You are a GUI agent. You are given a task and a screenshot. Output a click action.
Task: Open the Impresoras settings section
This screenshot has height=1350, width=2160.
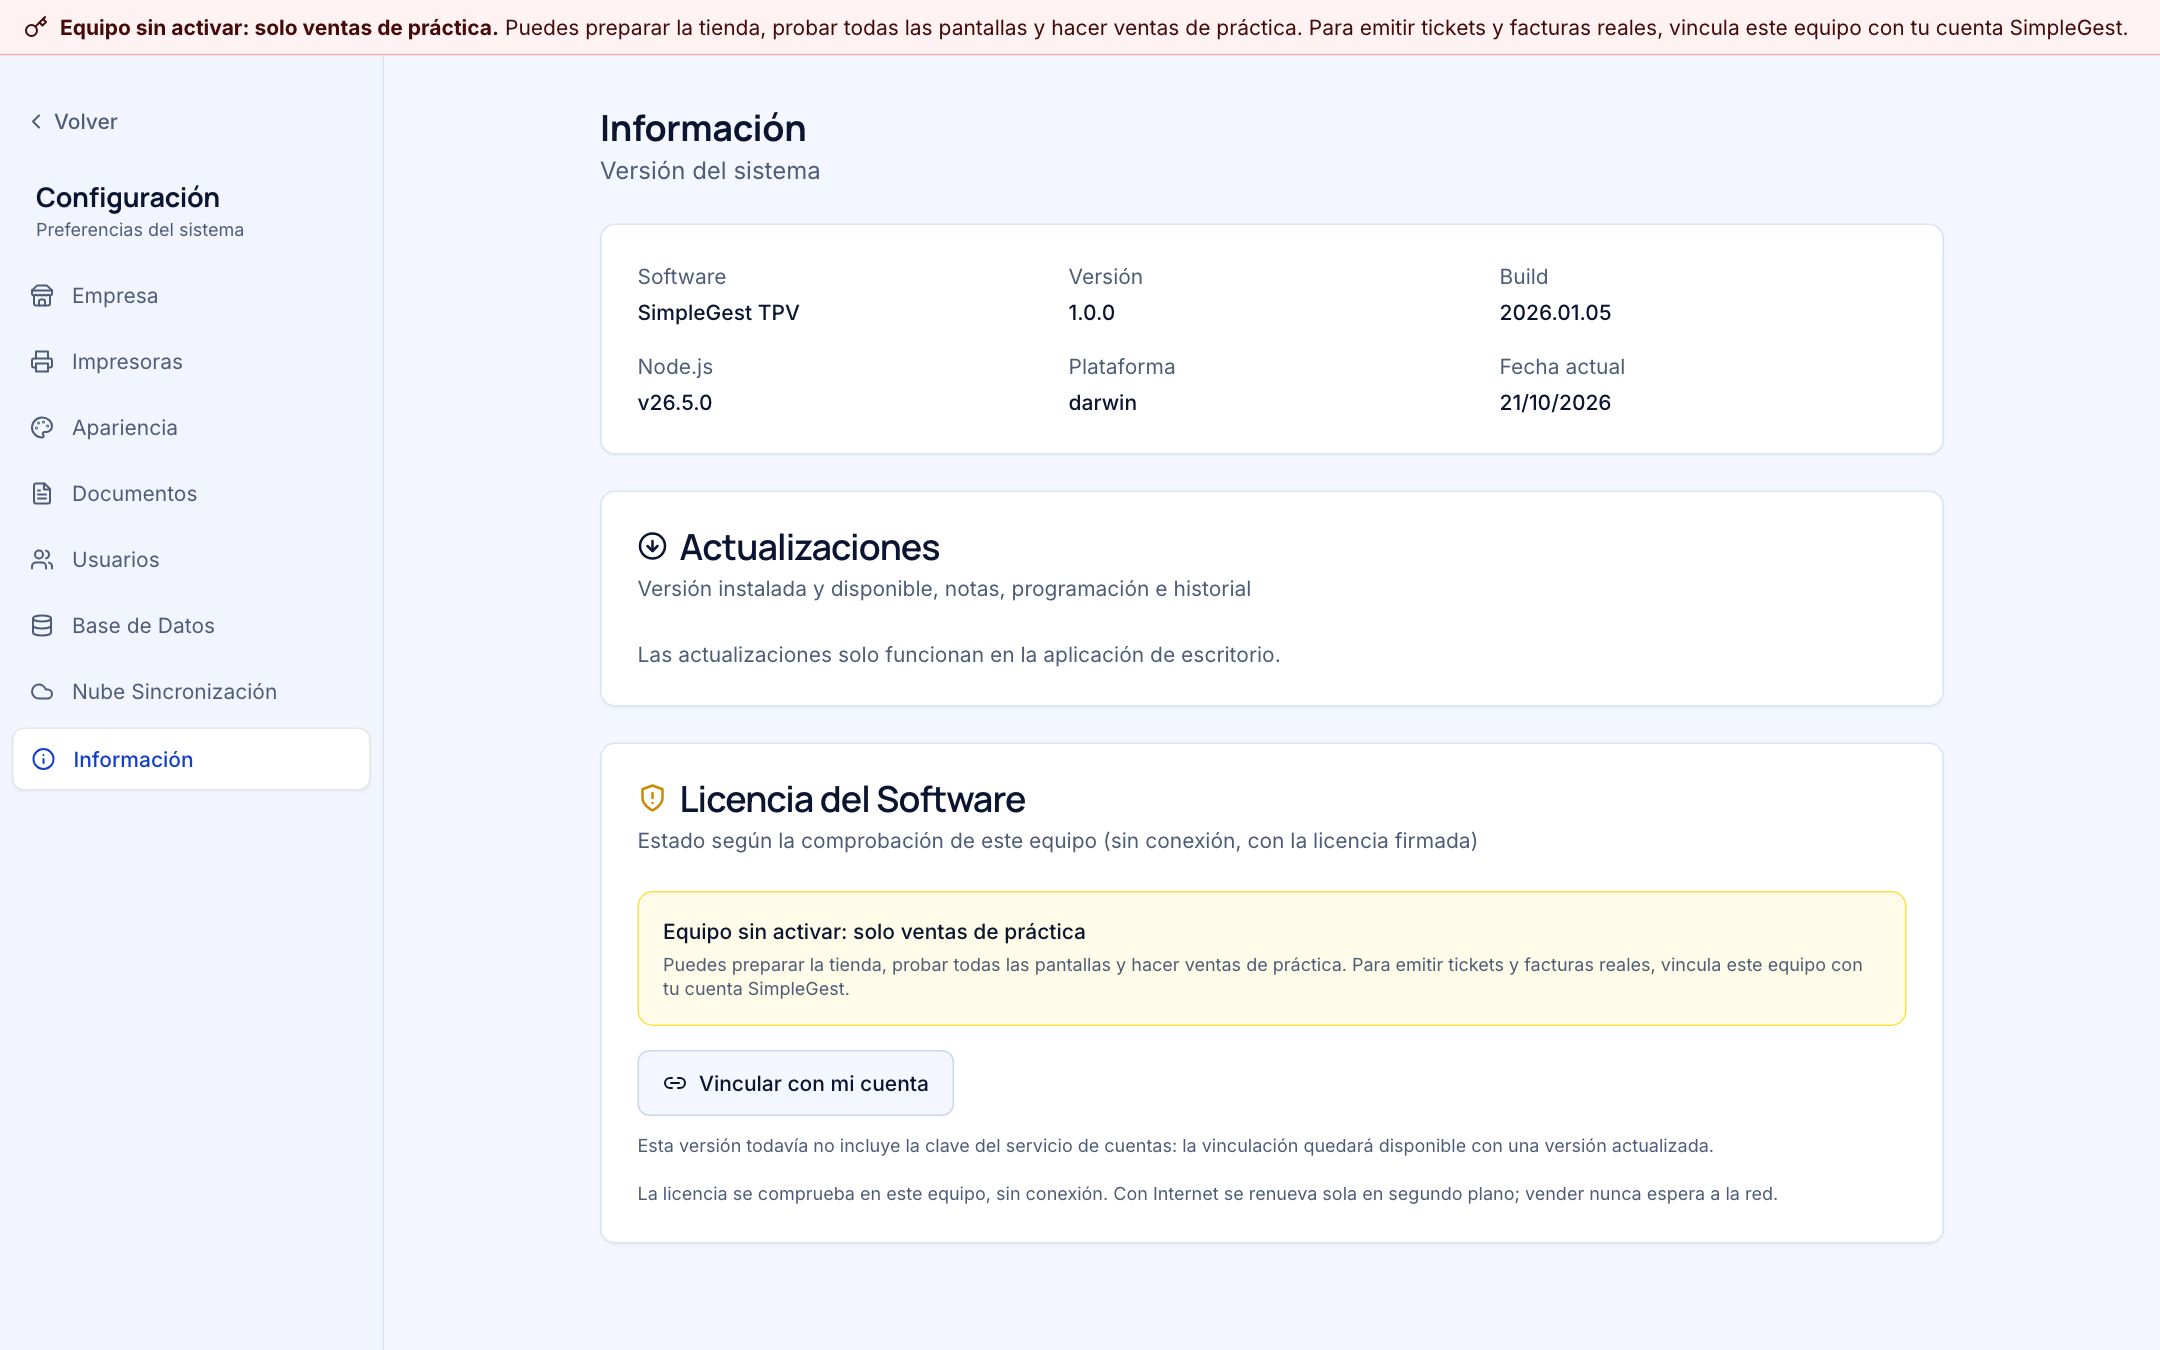191,361
